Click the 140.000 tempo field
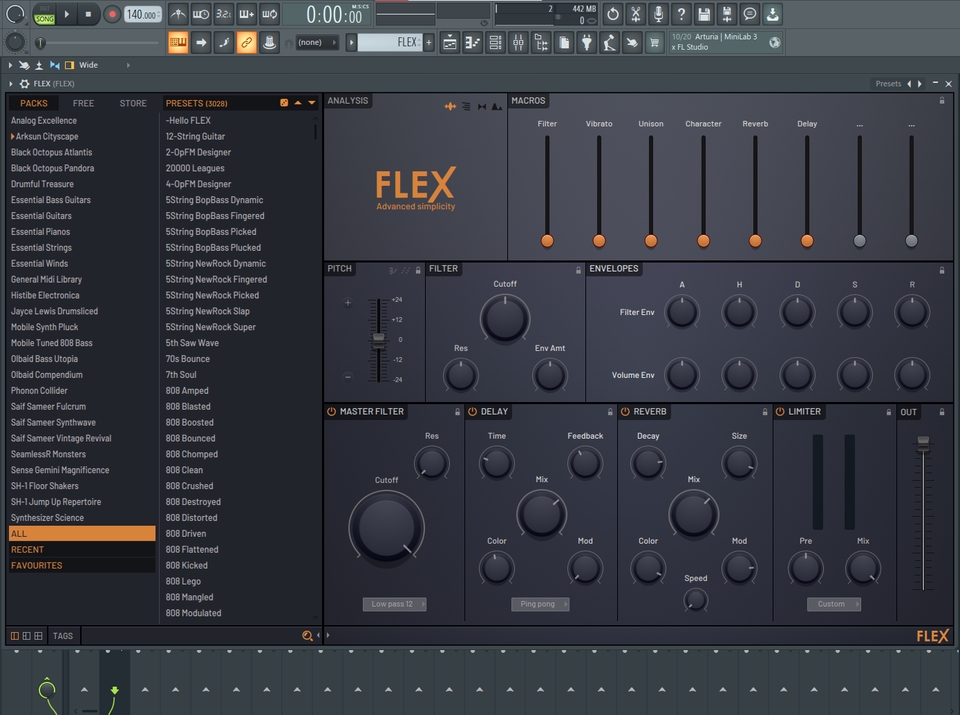The image size is (960, 715). [143, 13]
